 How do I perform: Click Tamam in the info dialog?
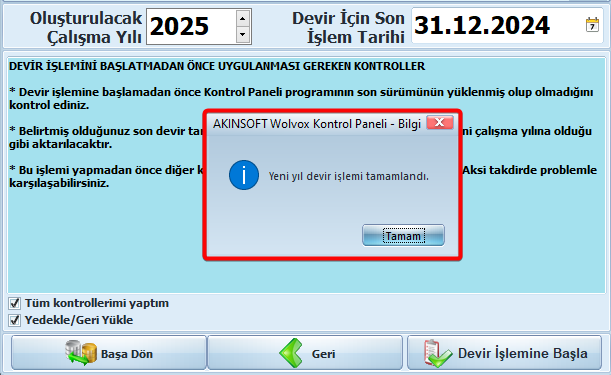click(x=403, y=235)
